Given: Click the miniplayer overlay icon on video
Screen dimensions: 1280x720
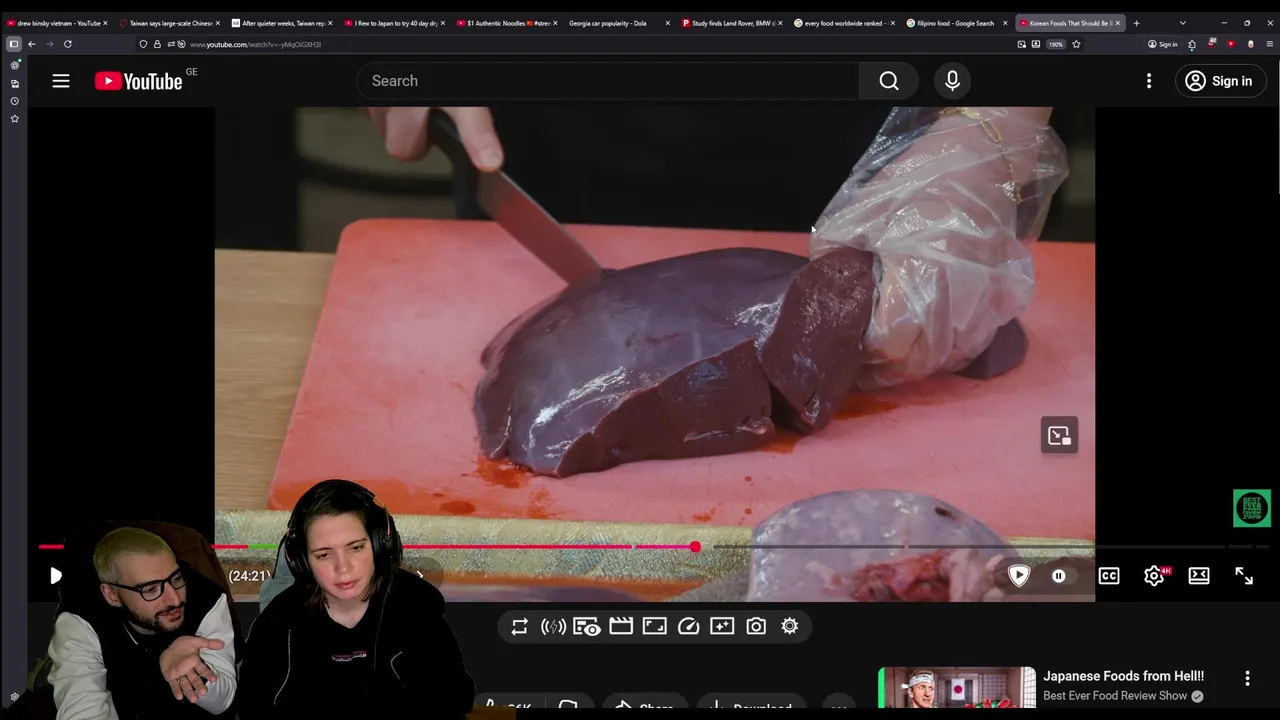Looking at the screenshot, I should tap(1059, 435).
